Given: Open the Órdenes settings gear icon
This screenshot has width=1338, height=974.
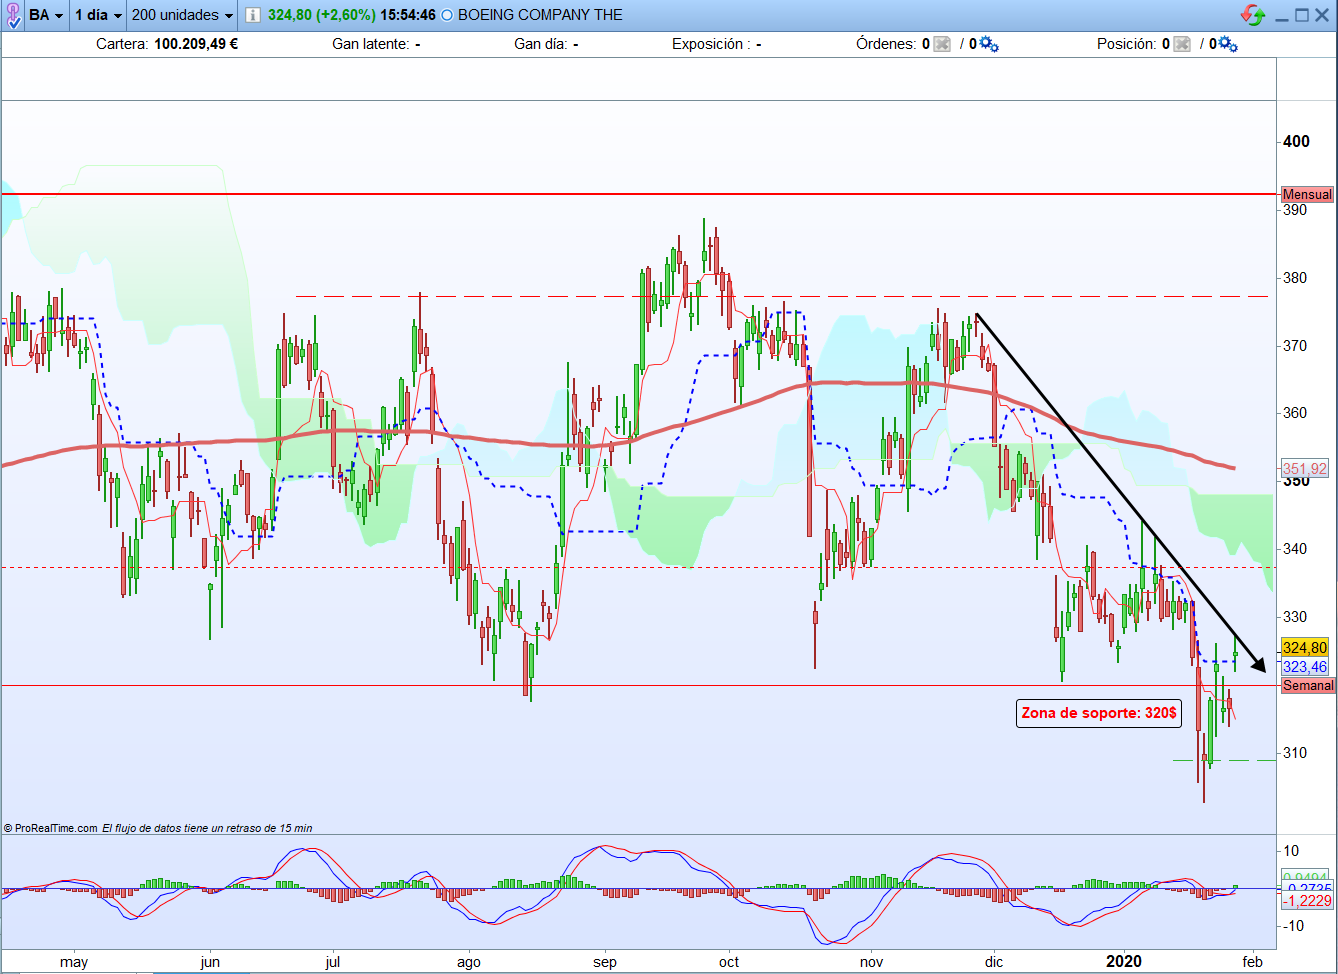Looking at the screenshot, I should [x=989, y=44].
